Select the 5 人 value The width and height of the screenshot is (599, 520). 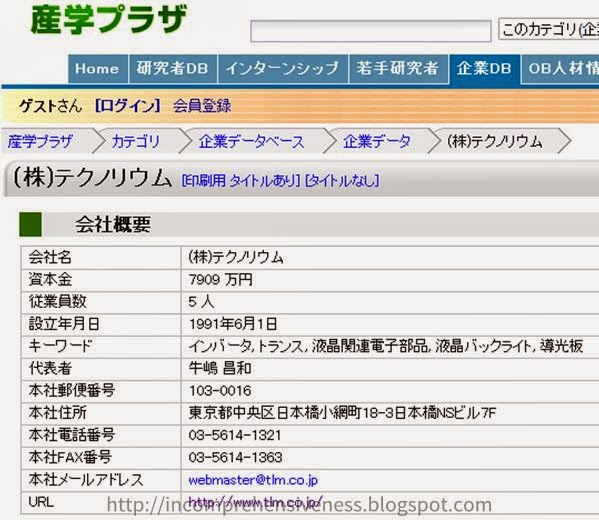point(201,302)
